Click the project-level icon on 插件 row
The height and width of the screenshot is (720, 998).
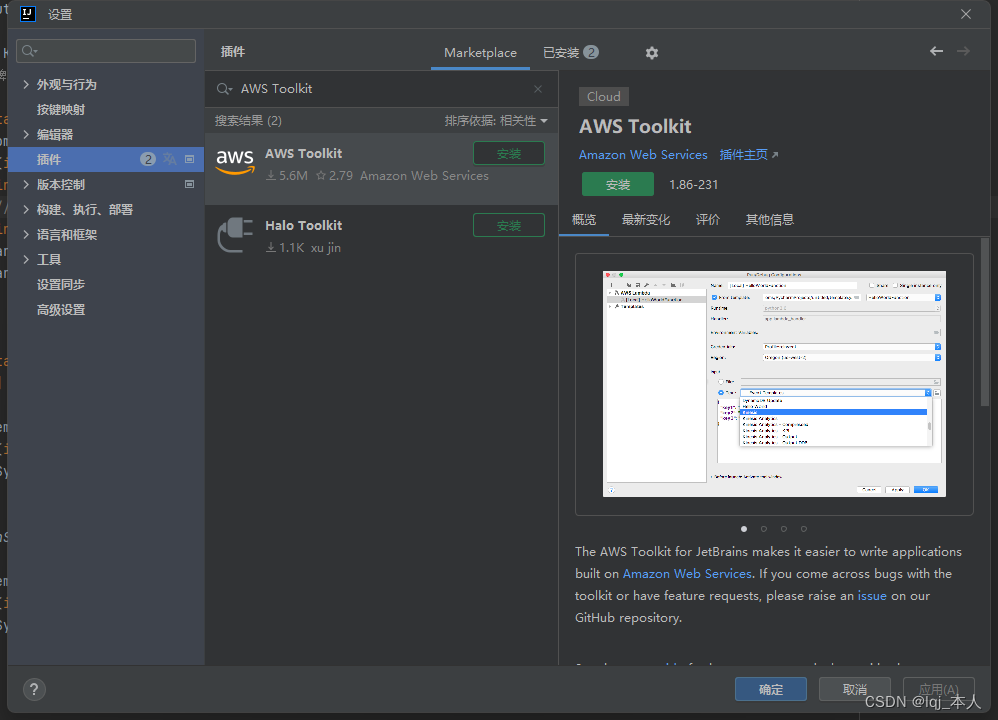(190, 159)
